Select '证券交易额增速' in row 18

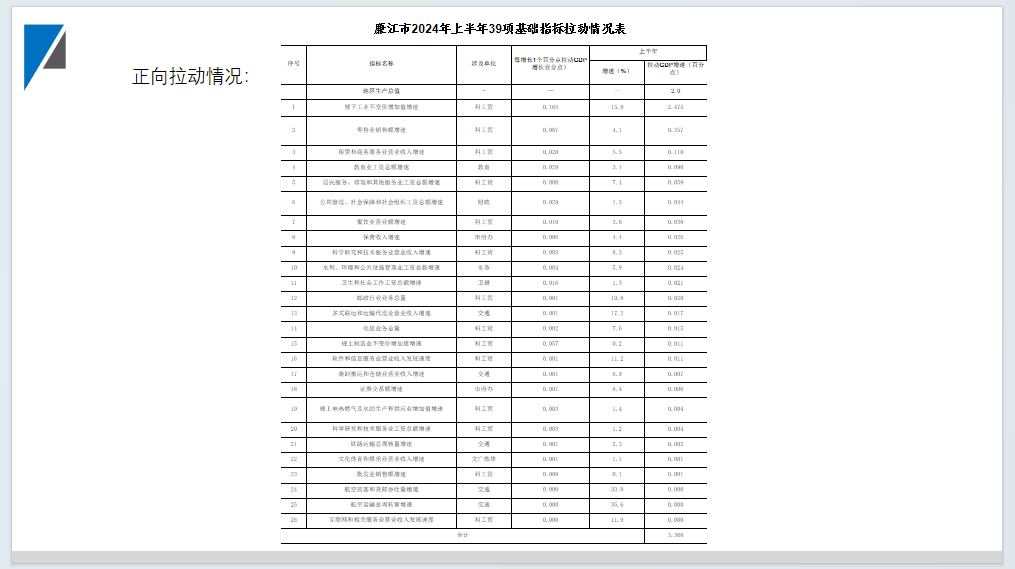381,390
